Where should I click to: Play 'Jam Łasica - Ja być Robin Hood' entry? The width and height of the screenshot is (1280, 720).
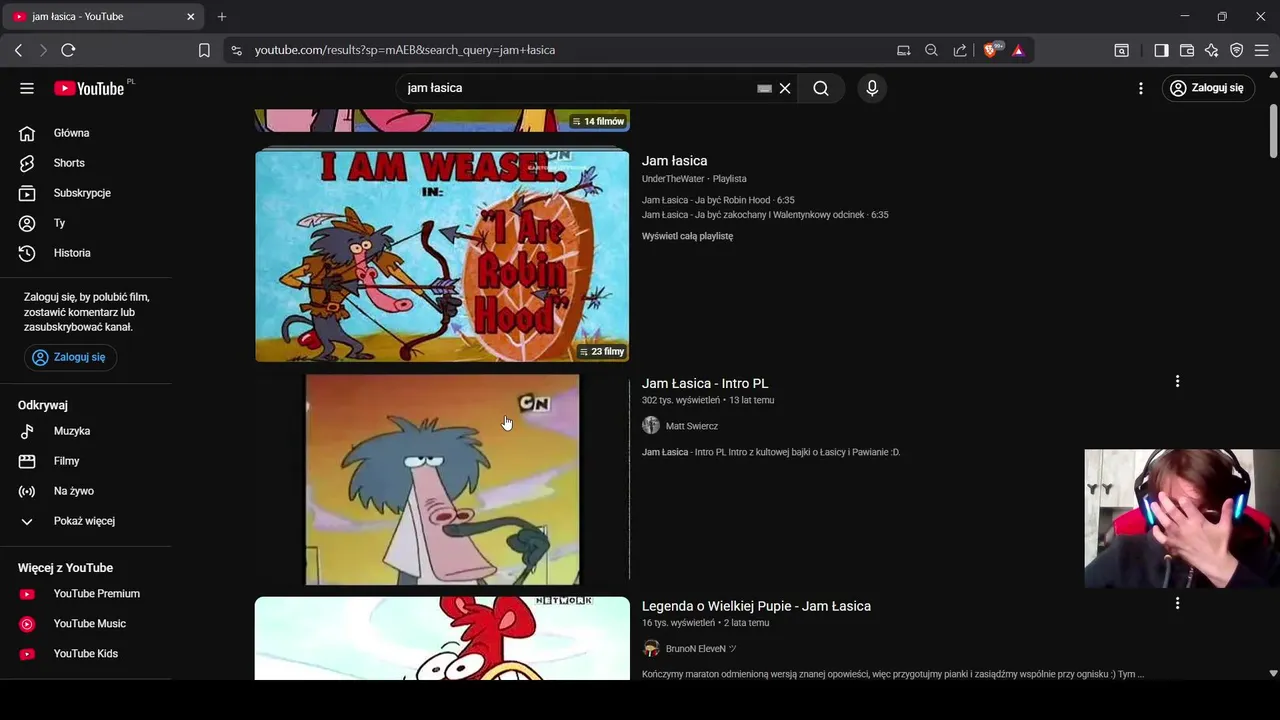(718, 200)
